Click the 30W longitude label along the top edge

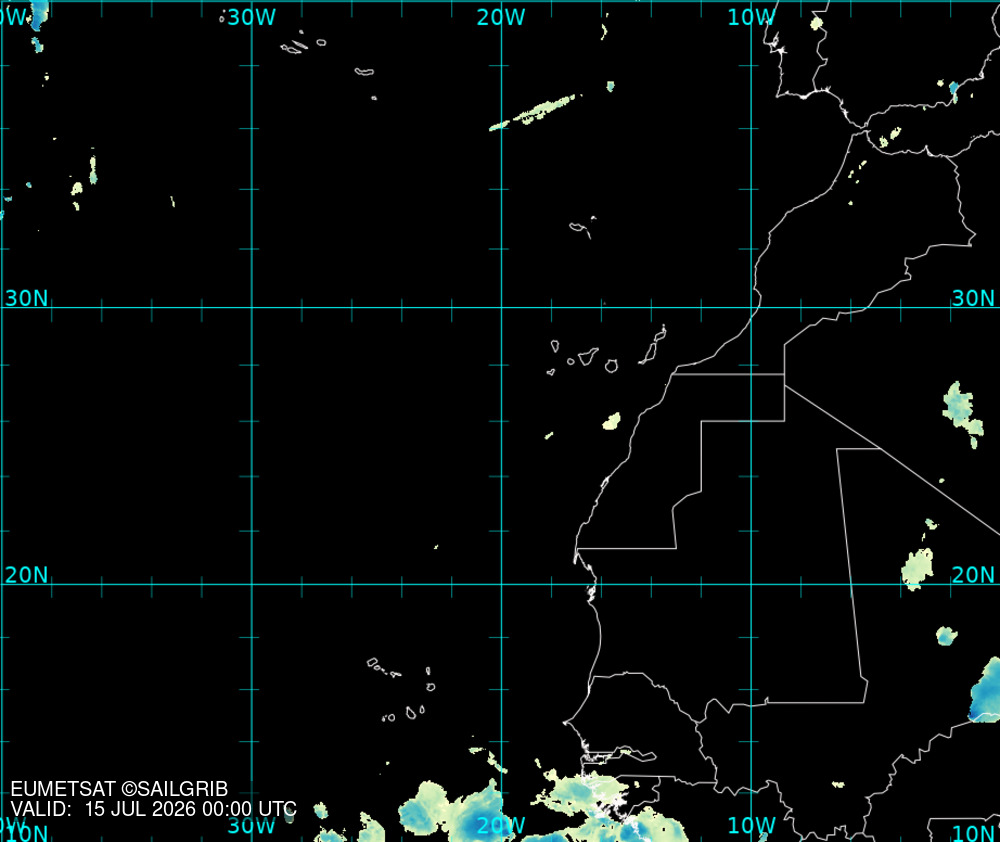[x=252, y=18]
